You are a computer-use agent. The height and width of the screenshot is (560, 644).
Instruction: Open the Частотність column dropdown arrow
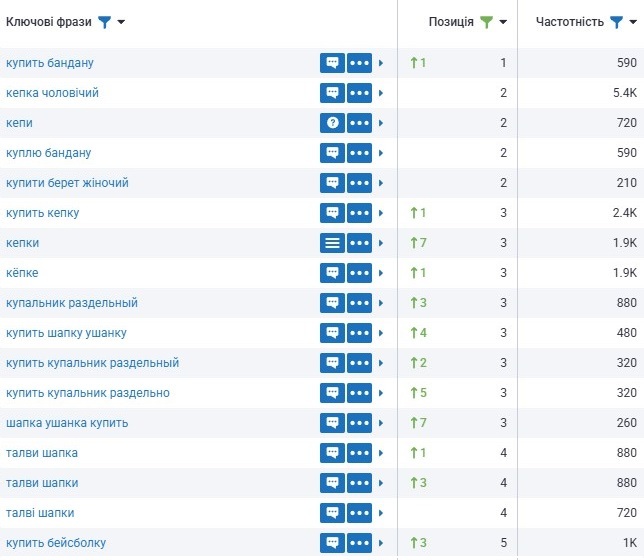[633, 23]
